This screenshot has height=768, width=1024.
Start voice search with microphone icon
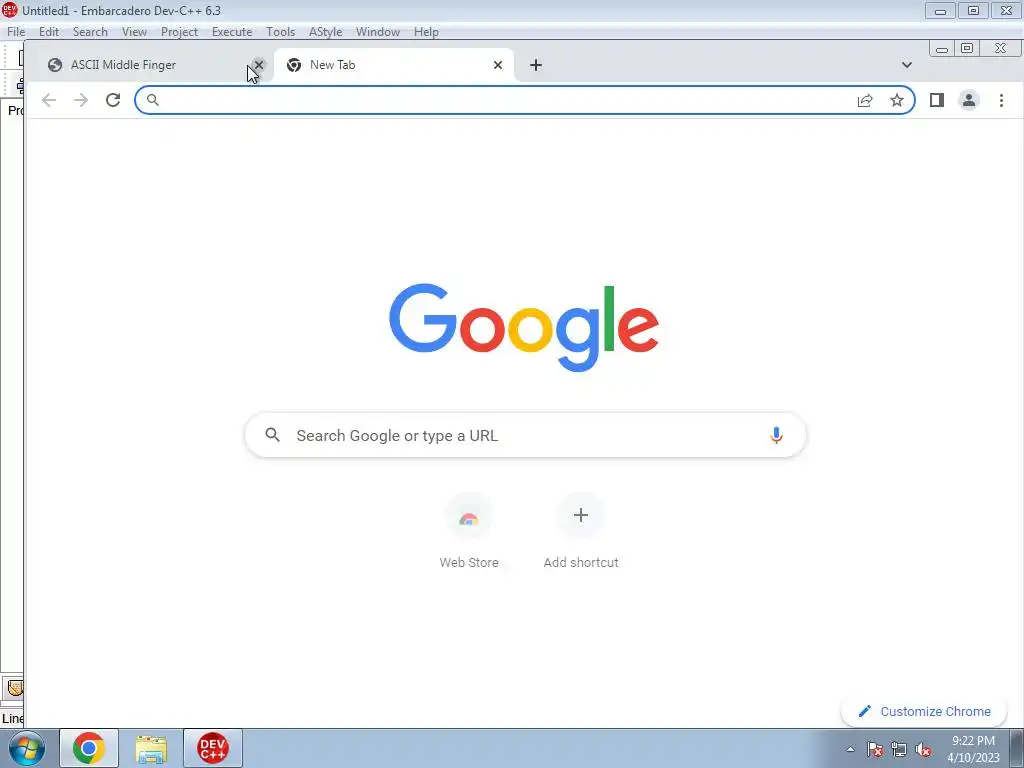pyautogui.click(x=776, y=435)
